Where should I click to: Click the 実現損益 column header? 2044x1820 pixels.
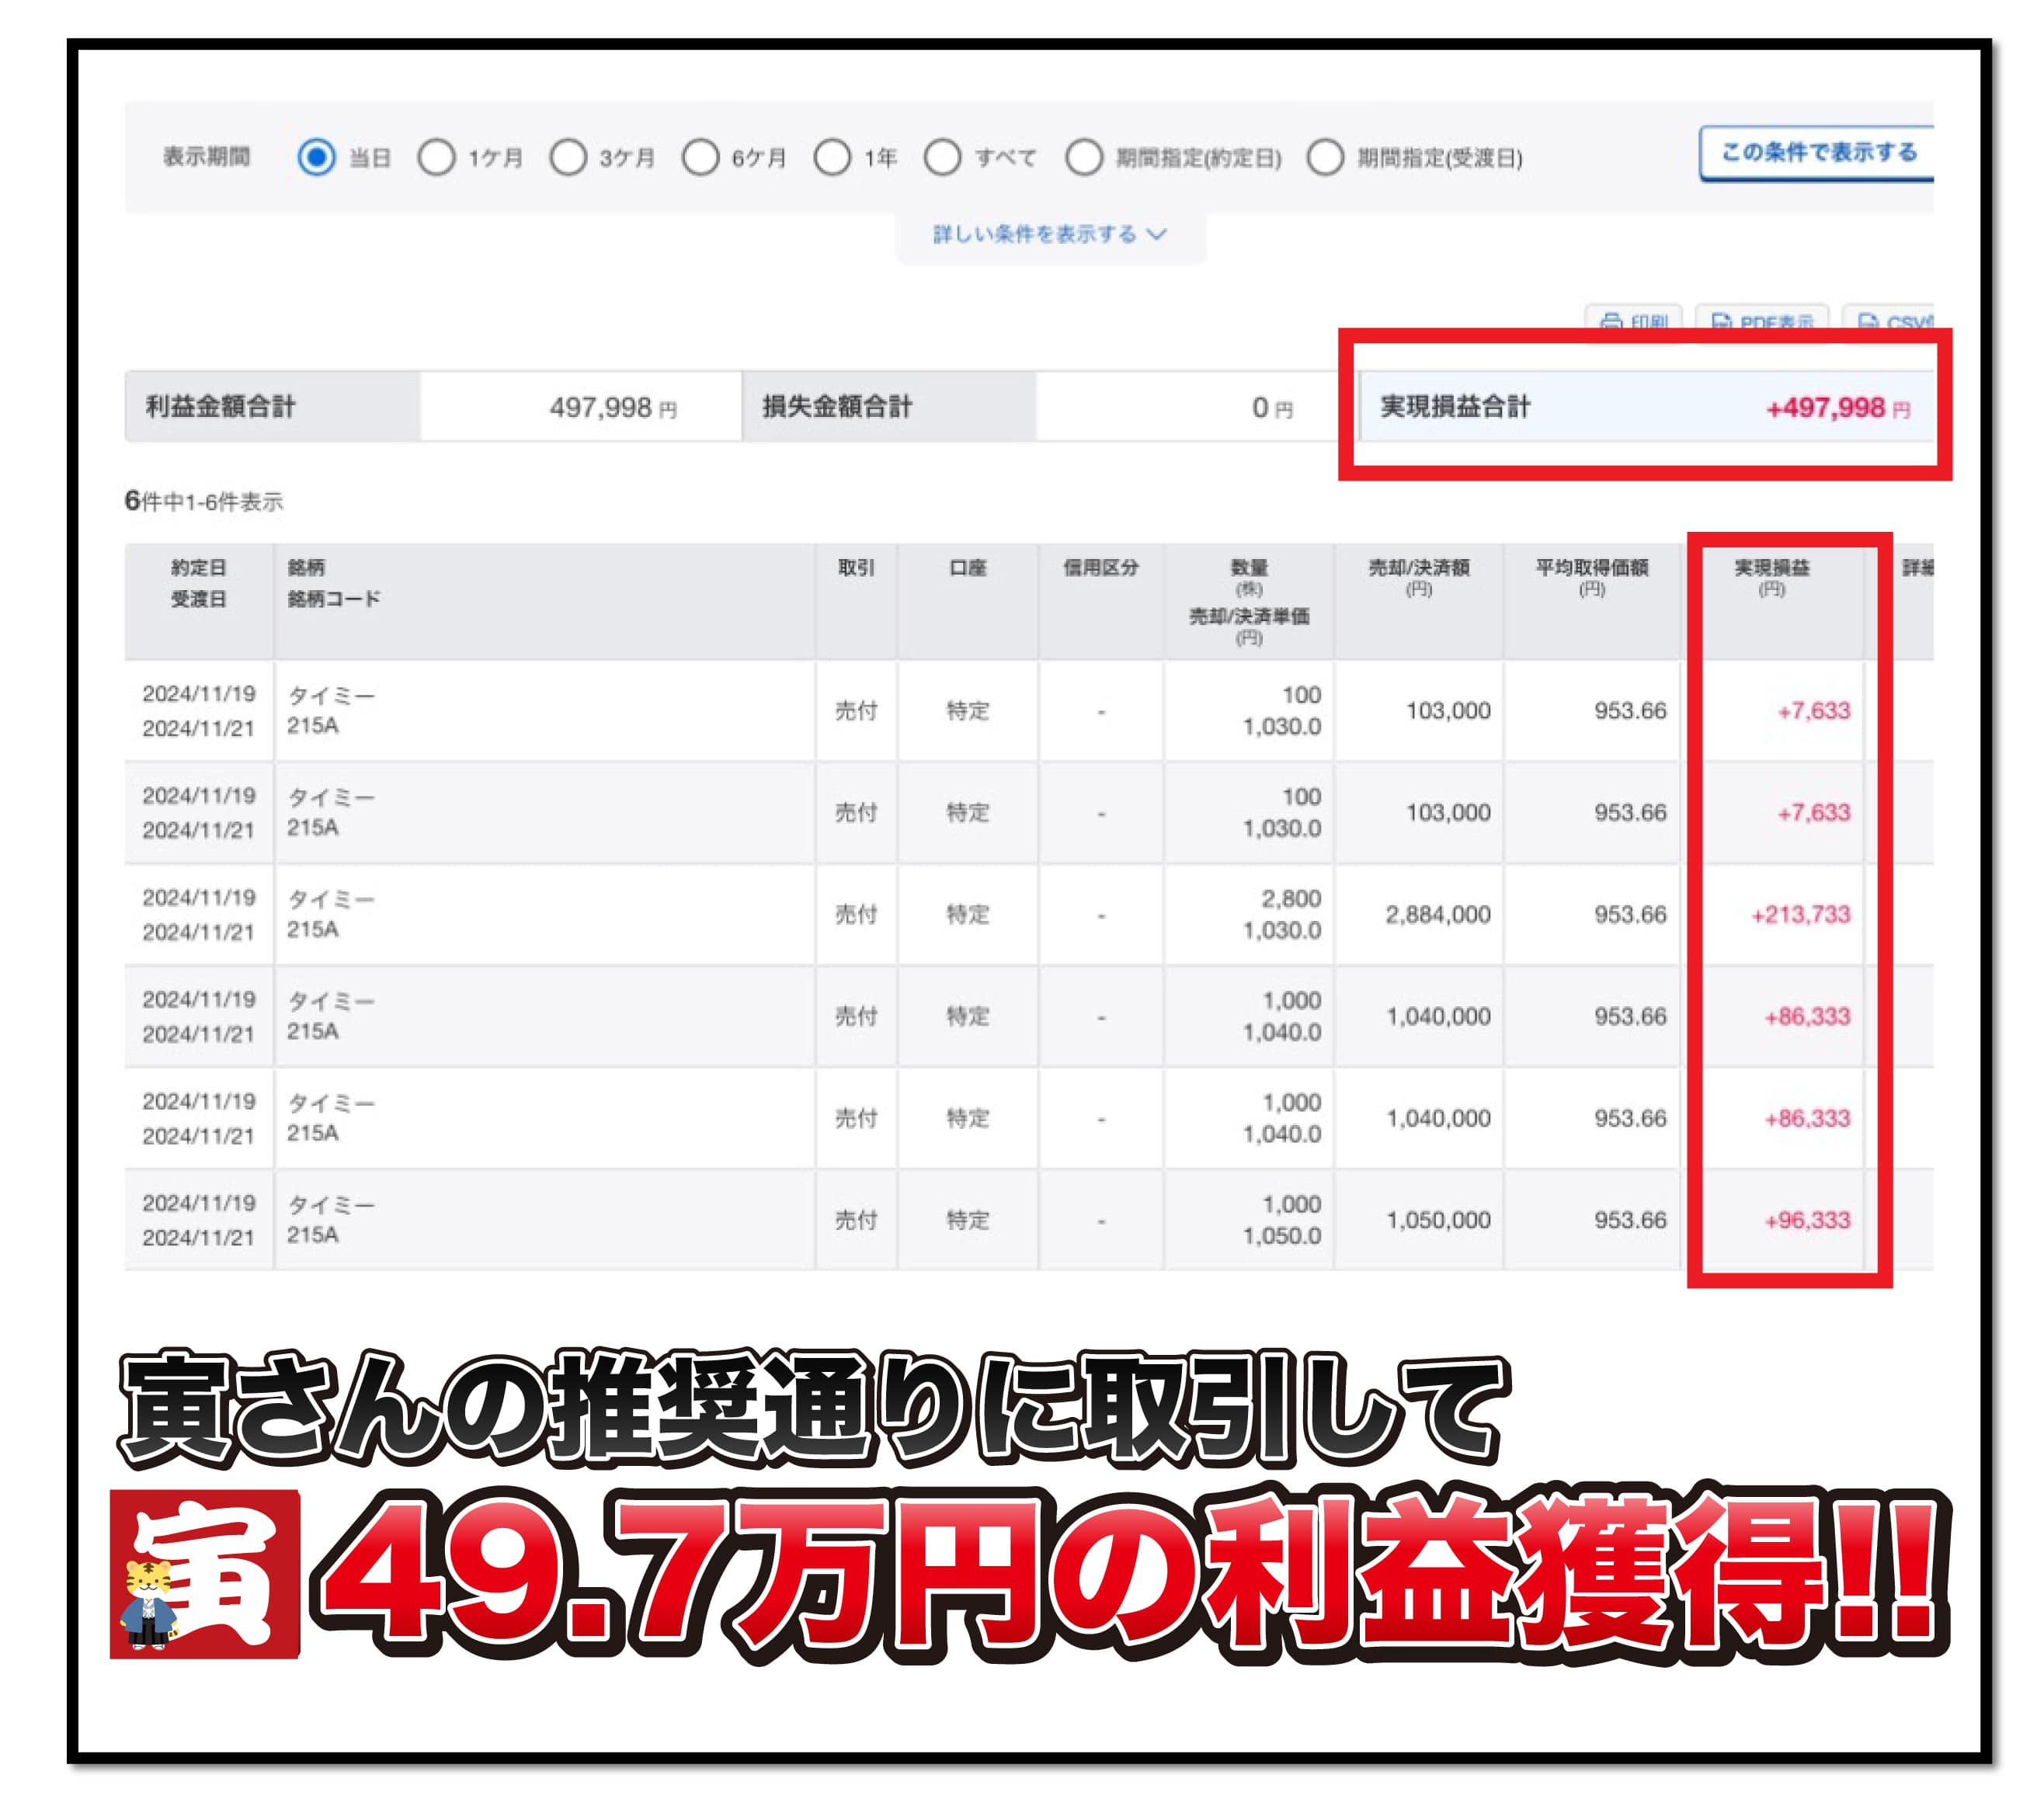(x=1771, y=568)
